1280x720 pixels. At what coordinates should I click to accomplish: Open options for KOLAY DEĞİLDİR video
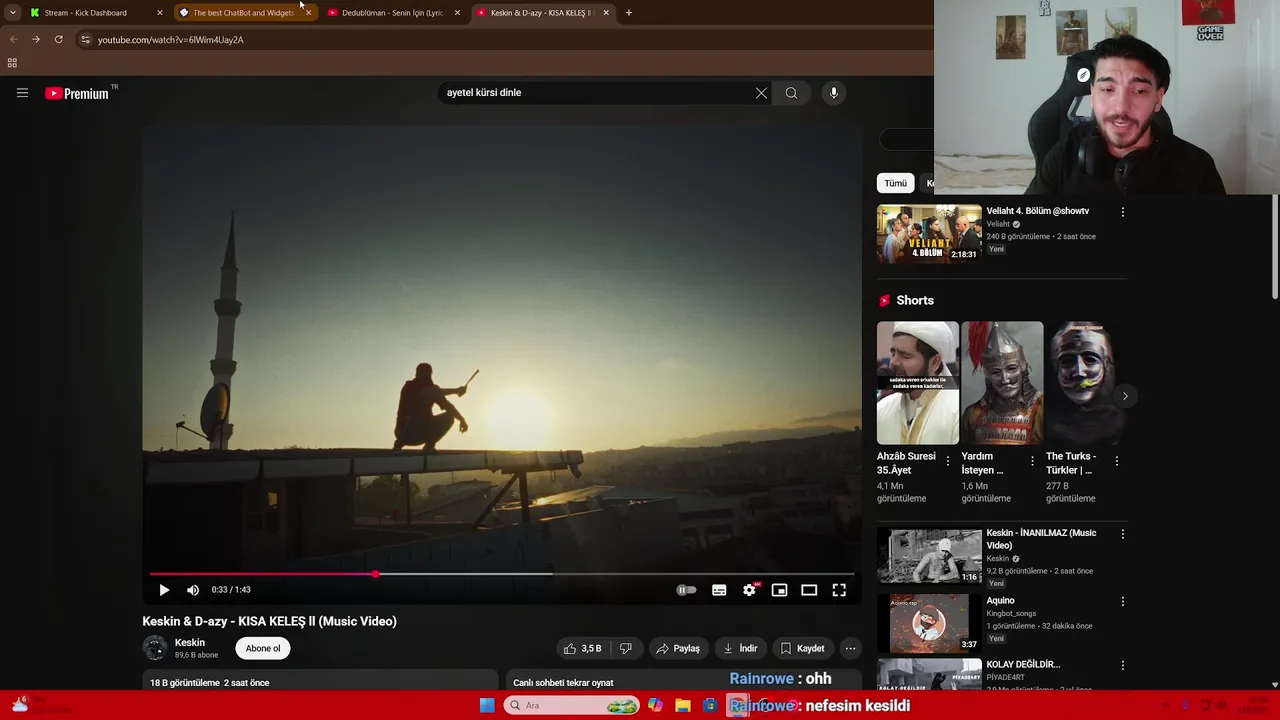[x=1123, y=665]
